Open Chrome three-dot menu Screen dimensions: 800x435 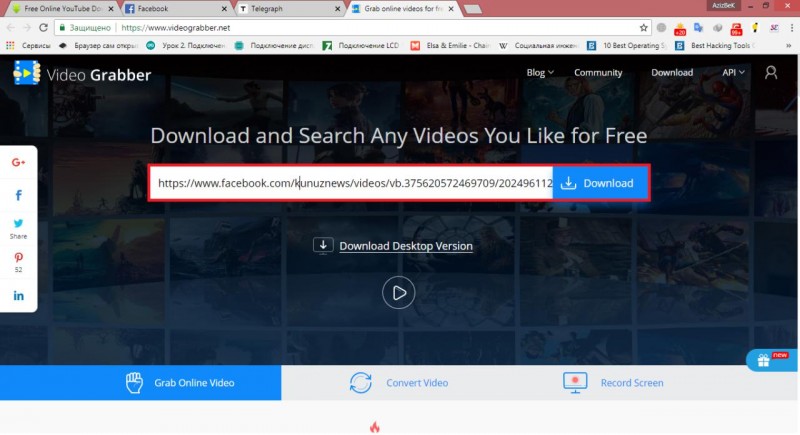tap(792, 28)
